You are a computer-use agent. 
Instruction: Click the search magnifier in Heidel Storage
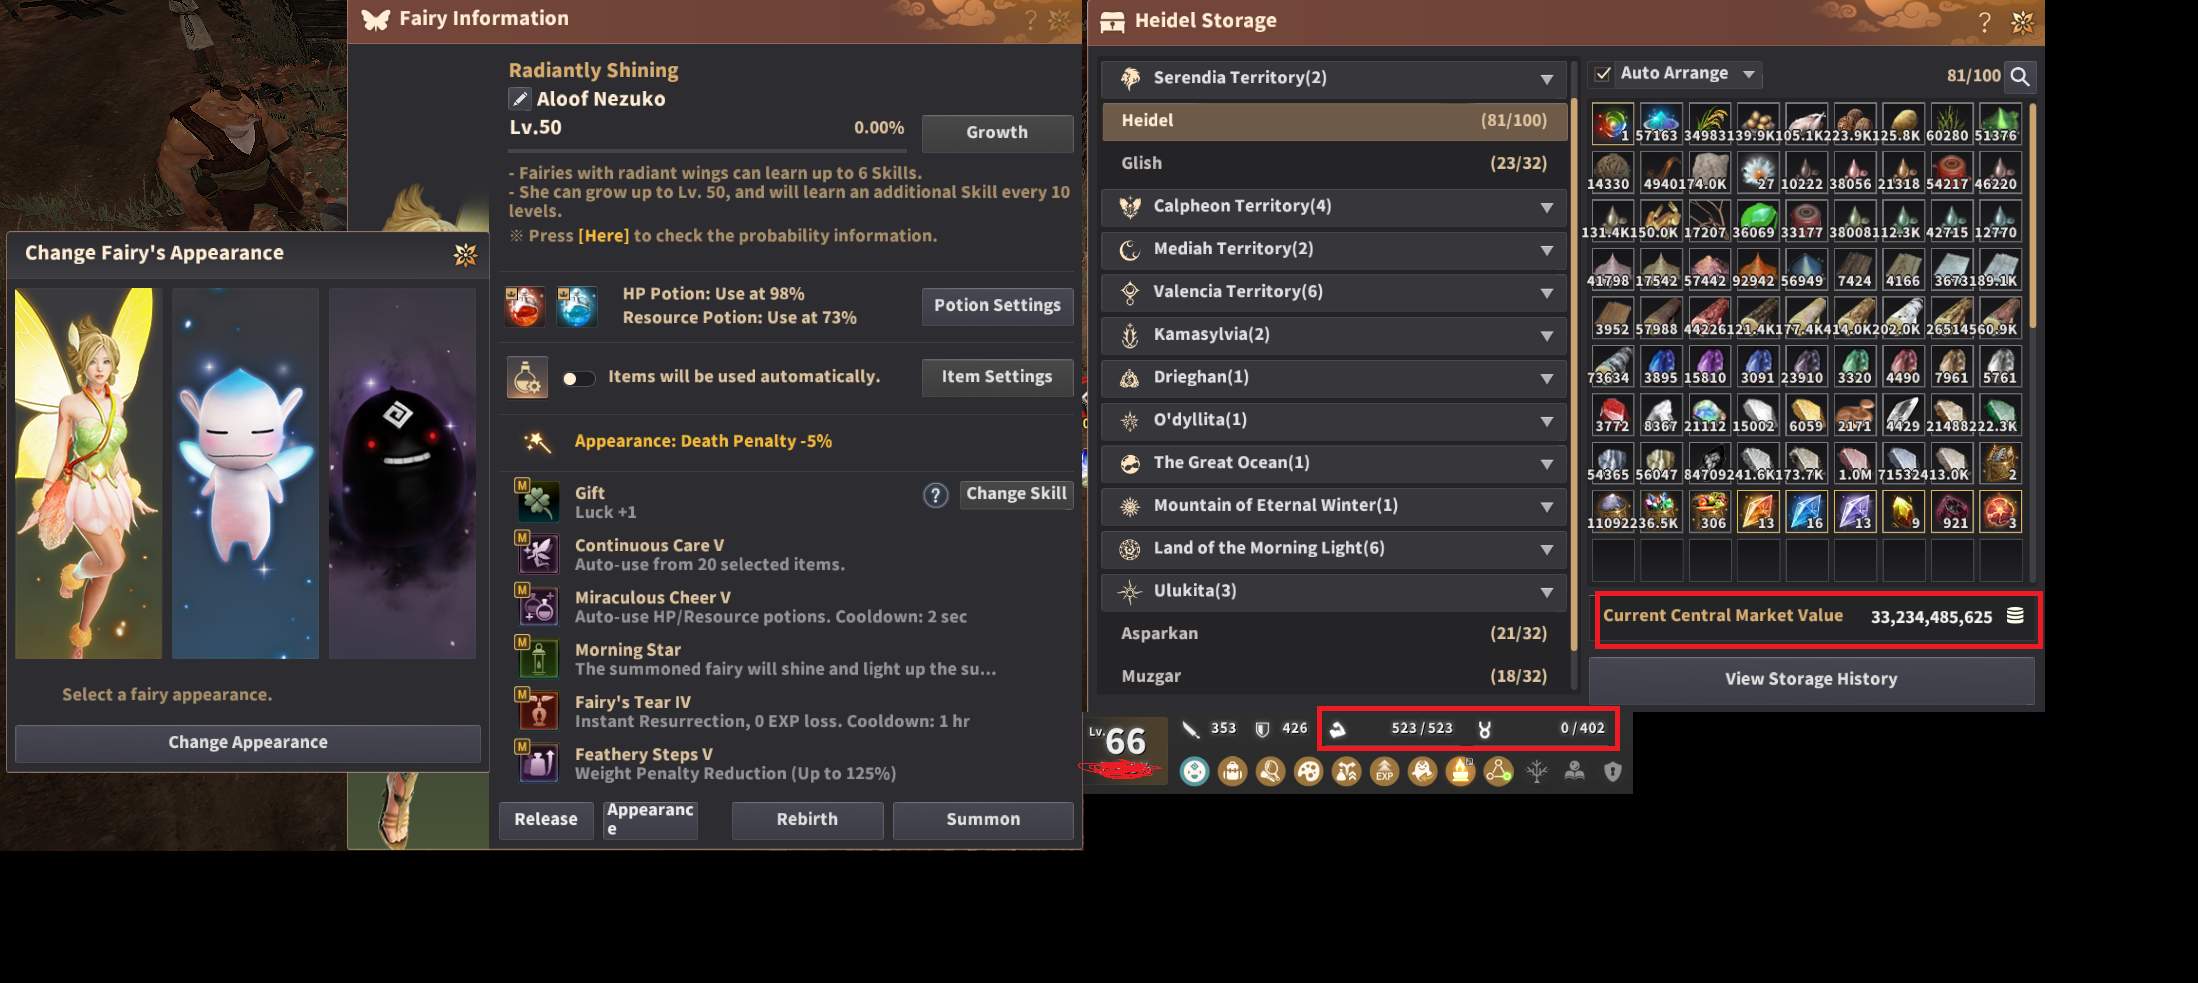click(x=2020, y=76)
